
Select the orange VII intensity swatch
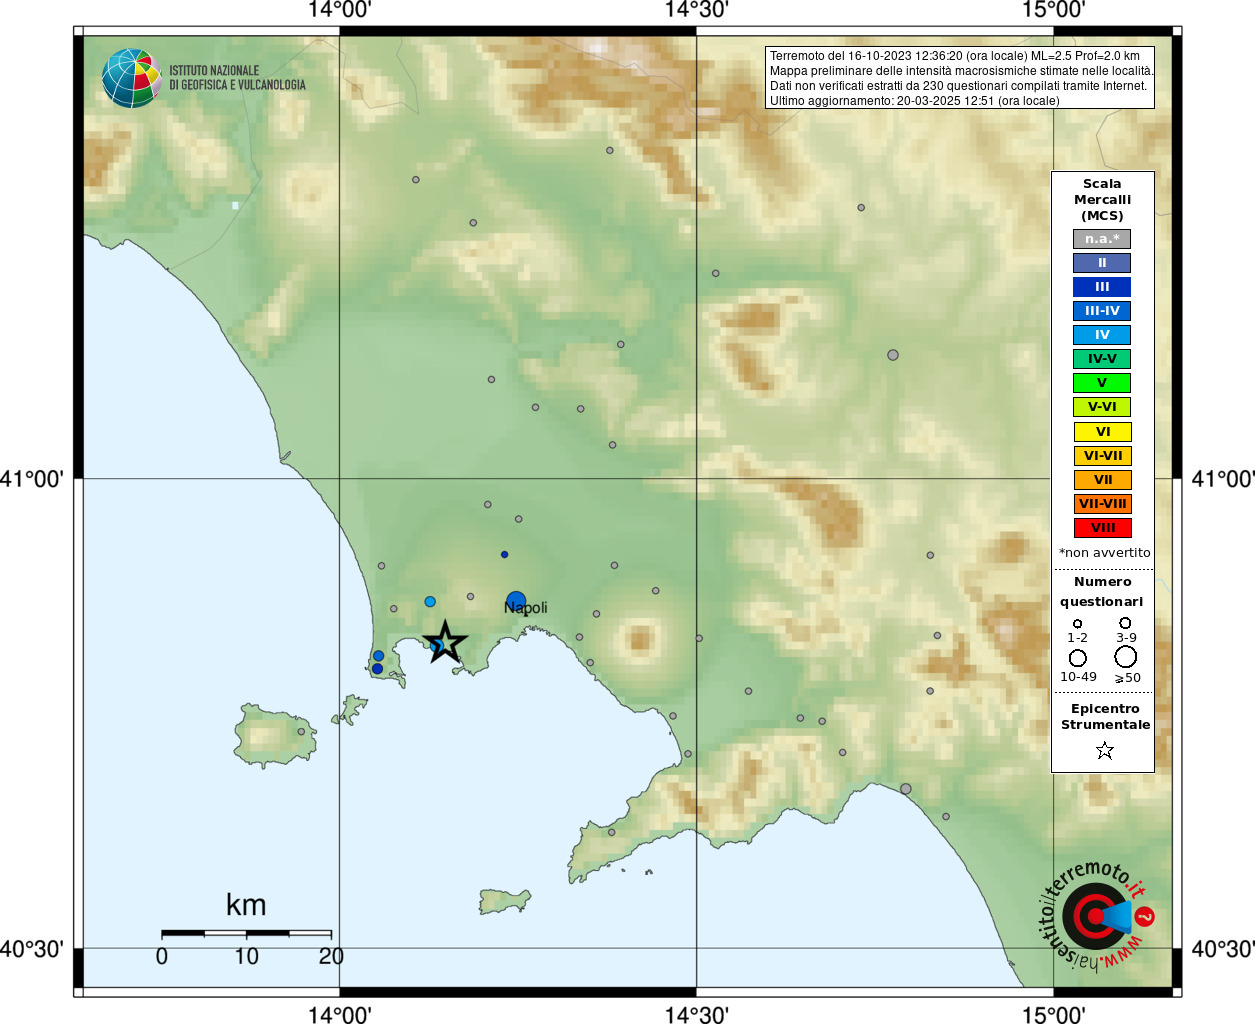1102,480
